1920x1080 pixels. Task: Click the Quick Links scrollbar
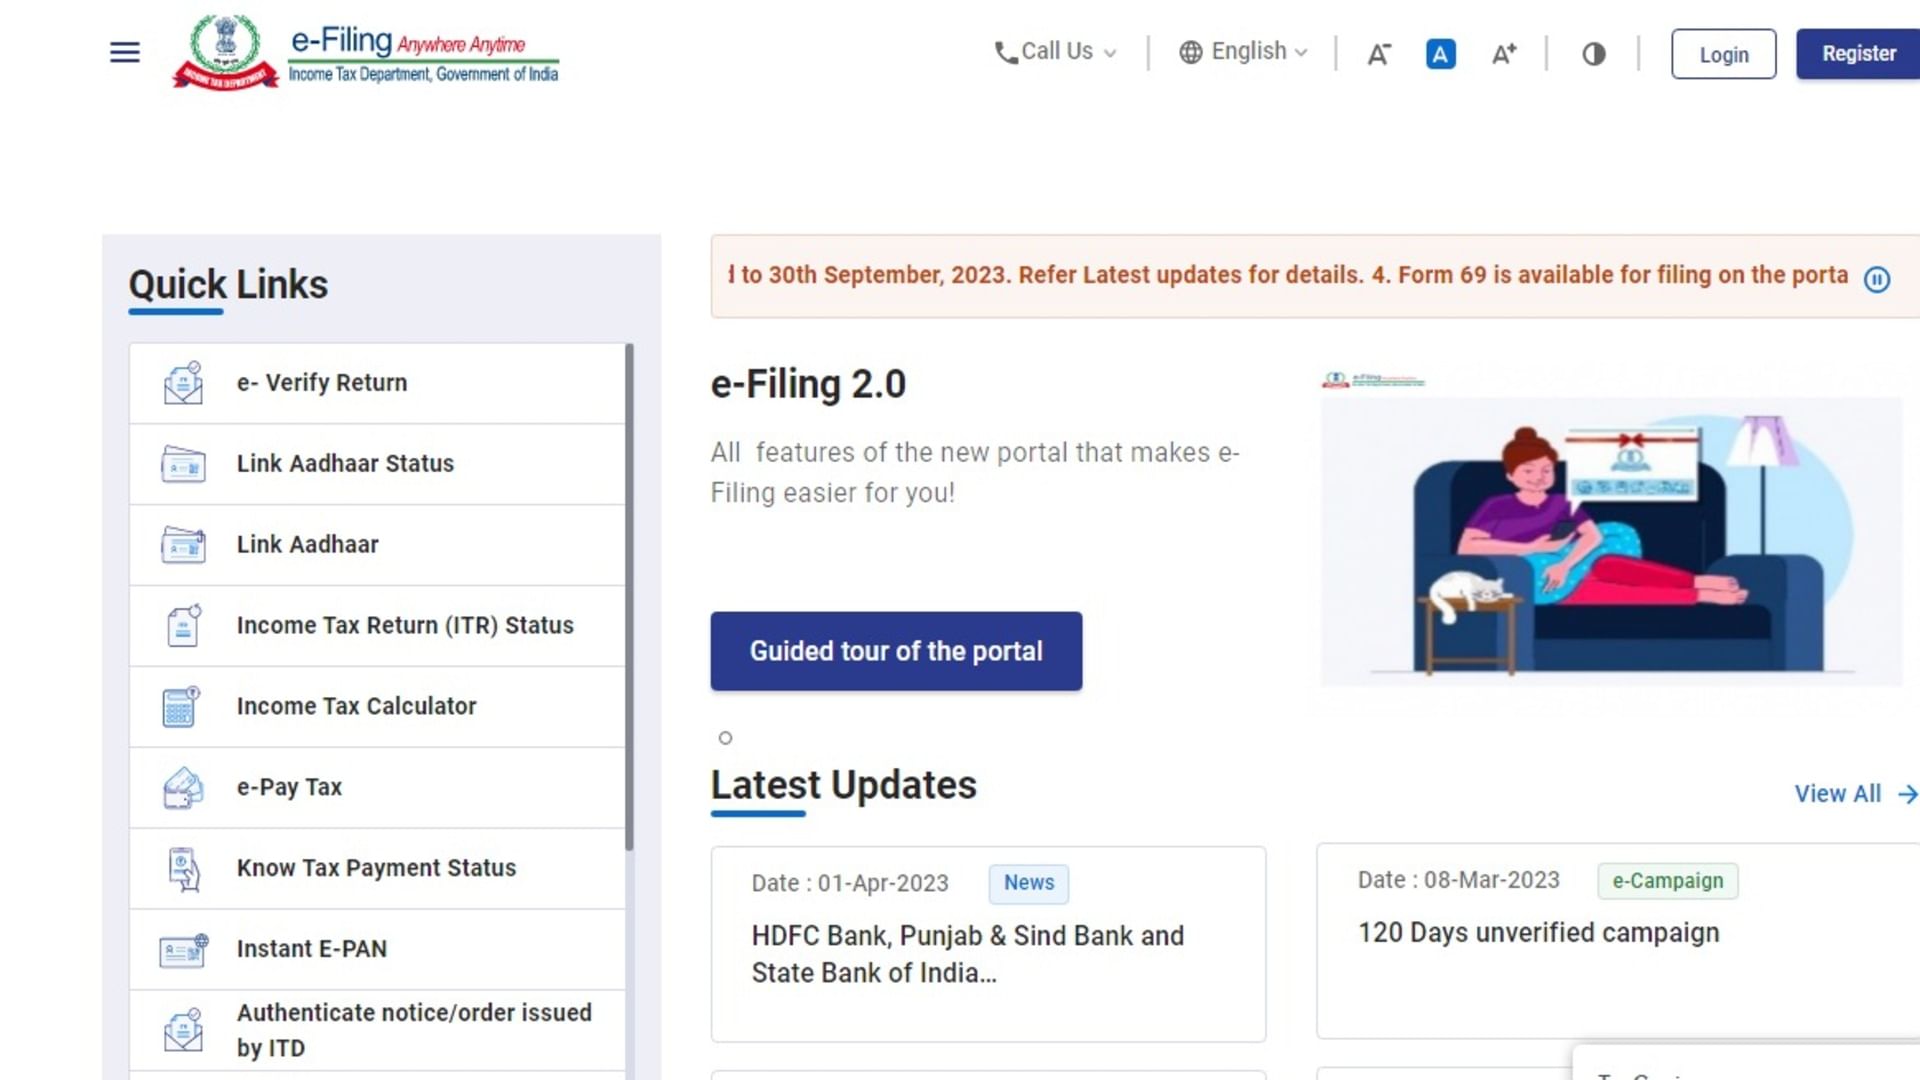(630, 600)
